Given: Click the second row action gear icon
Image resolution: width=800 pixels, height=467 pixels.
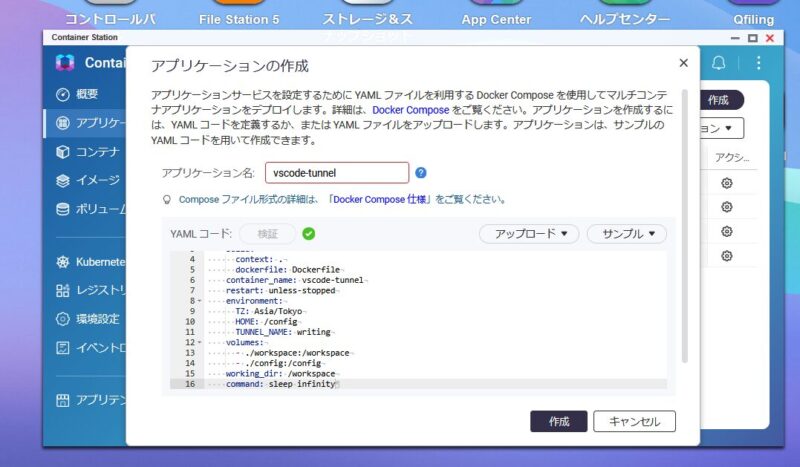Looking at the screenshot, I should click(x=727, y=207).
